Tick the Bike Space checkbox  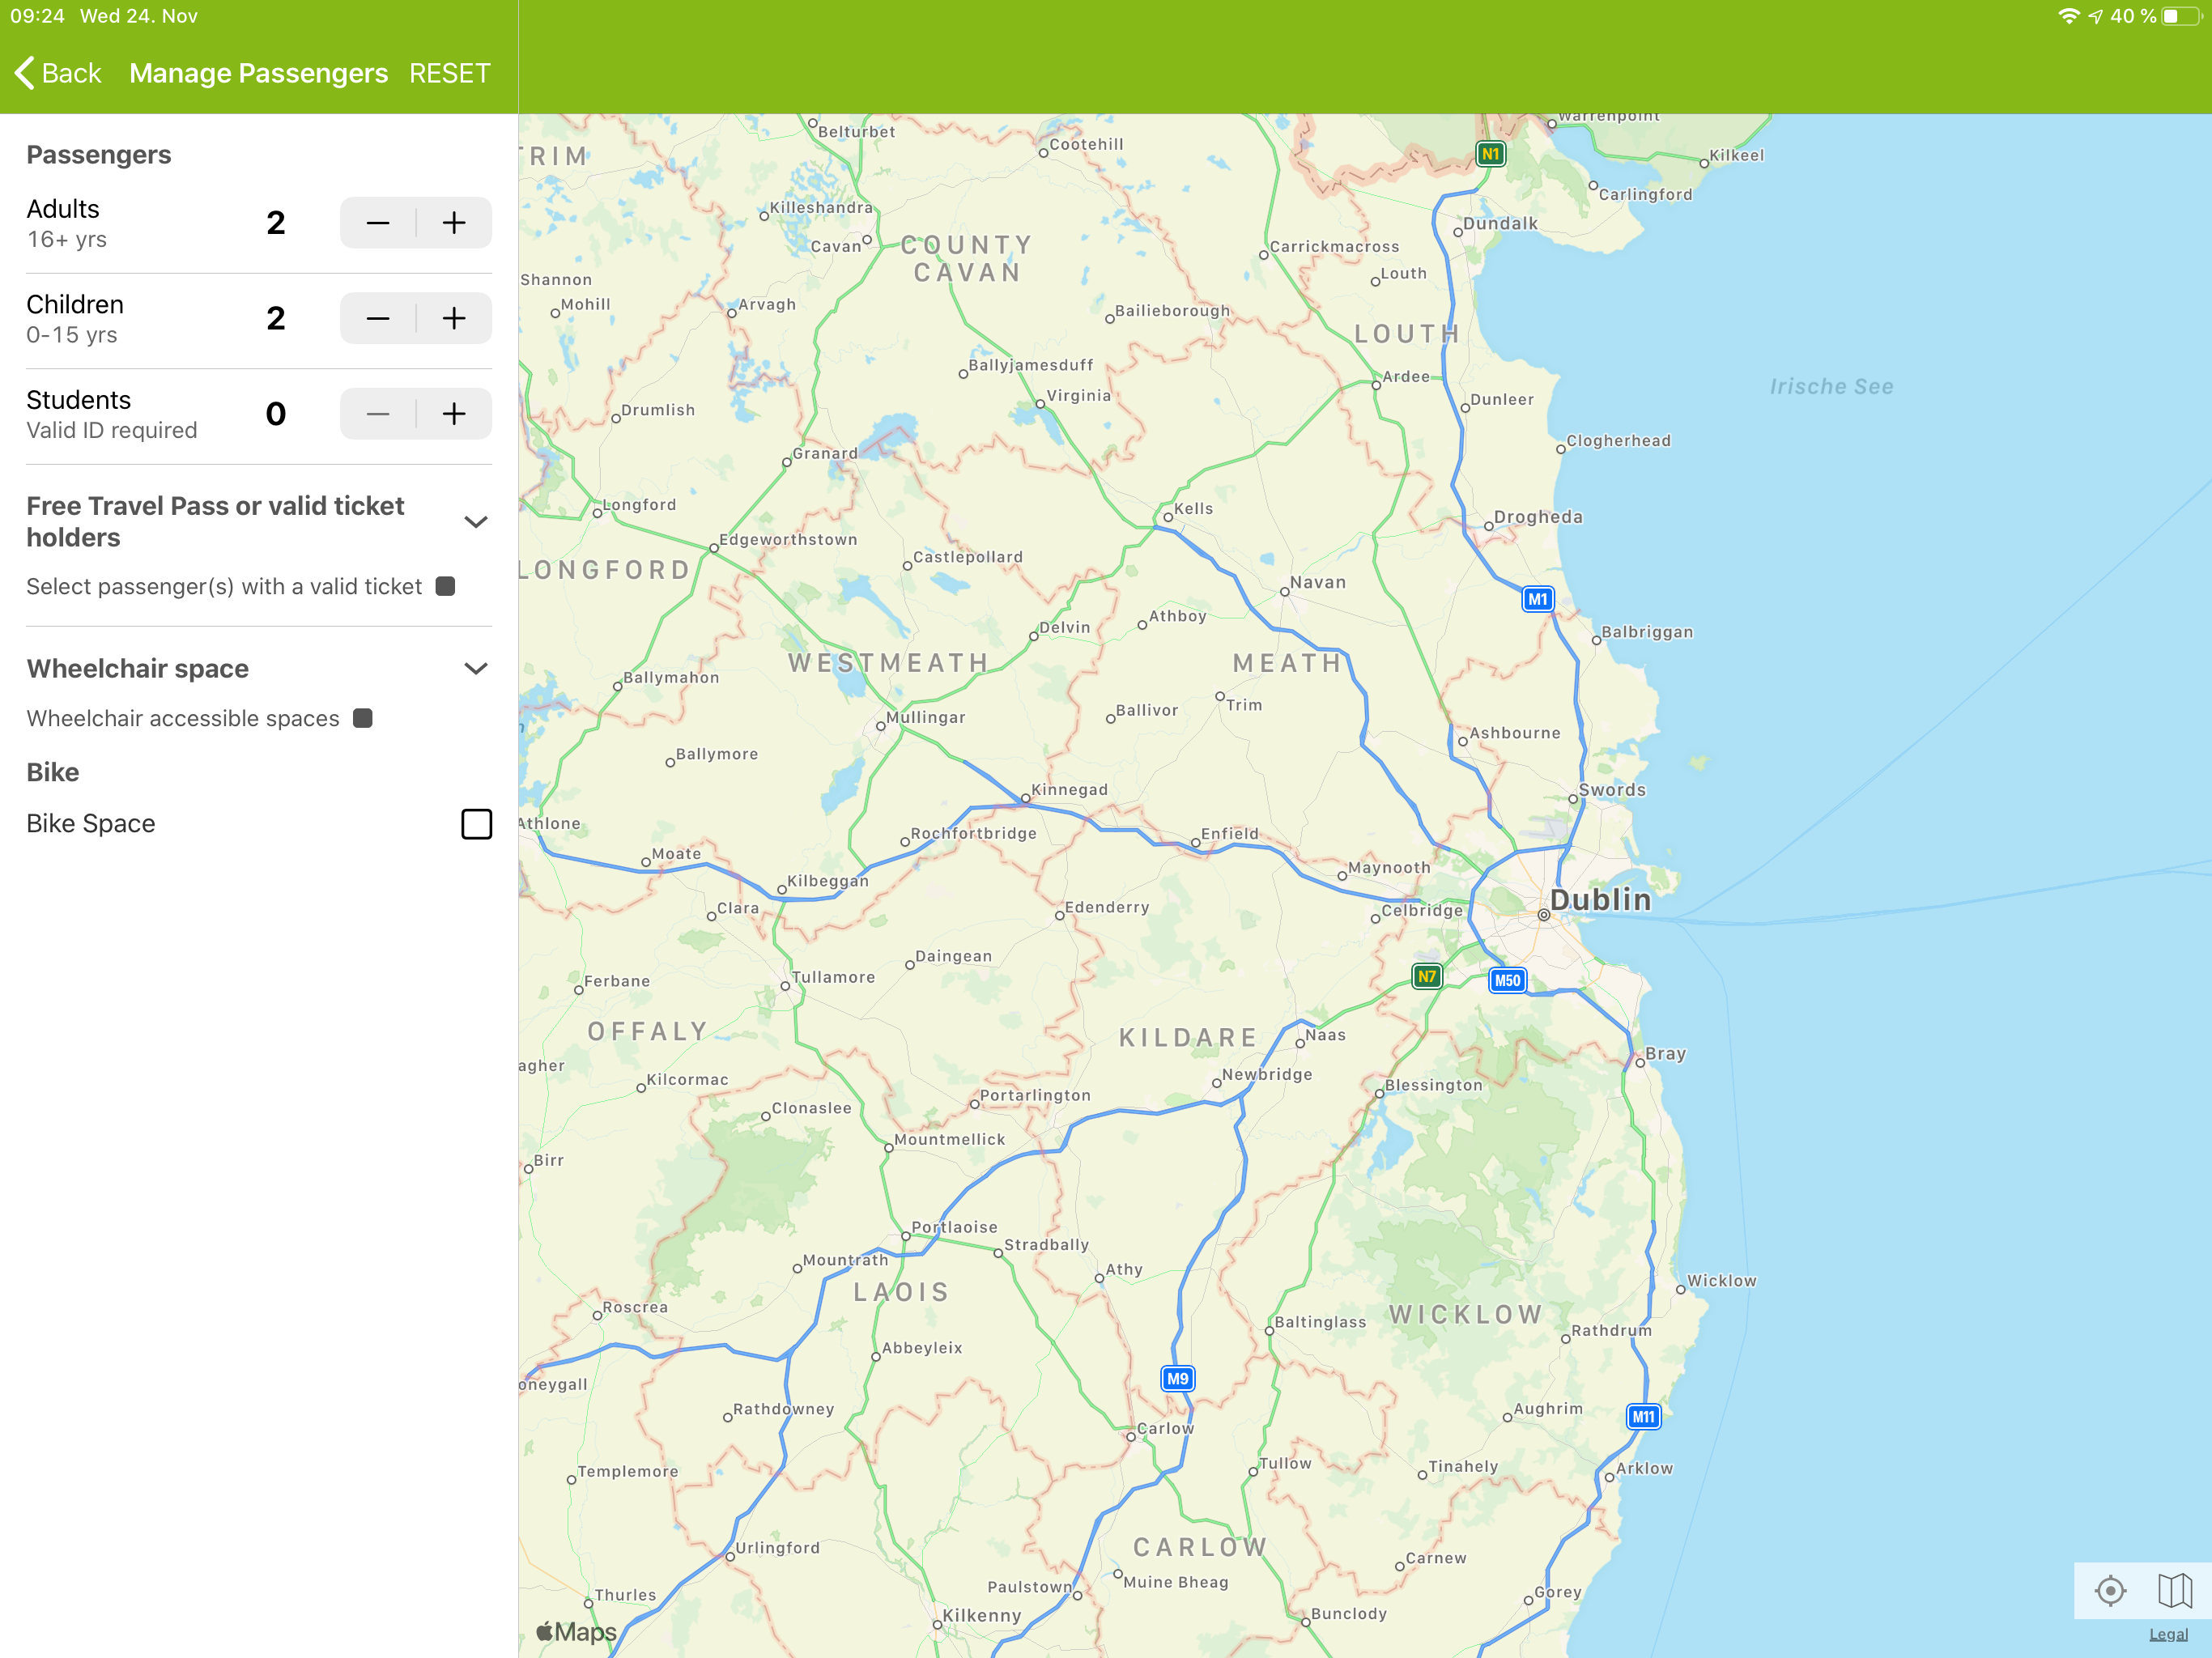click(476, 824)
